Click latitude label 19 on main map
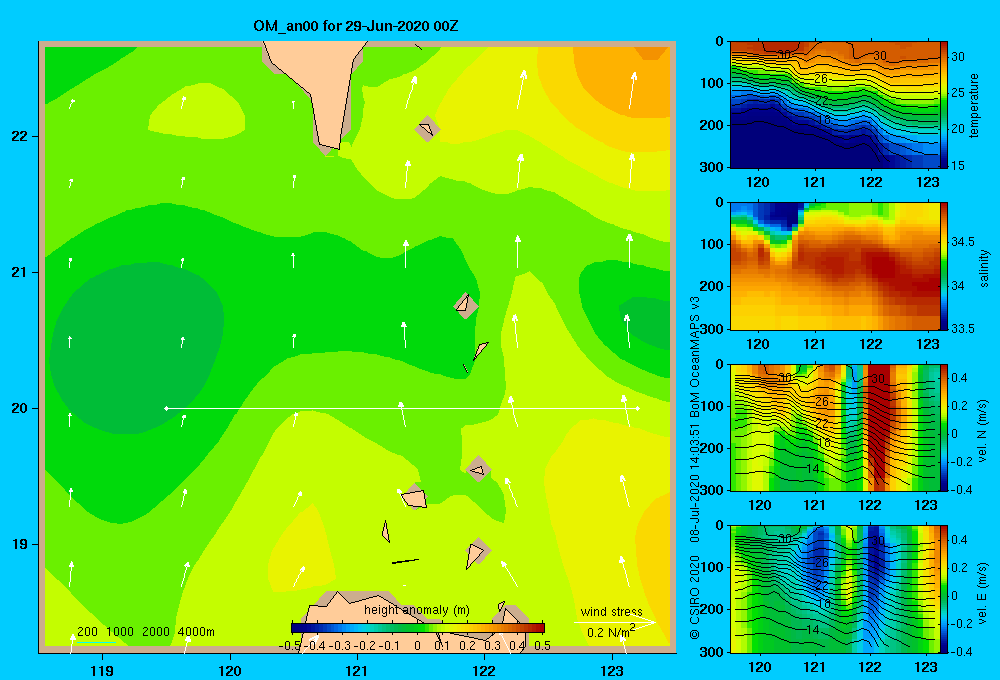Image resolution: width=1000 pixels, height=680 pixels. pyautogui.click(x=20, y=544)
